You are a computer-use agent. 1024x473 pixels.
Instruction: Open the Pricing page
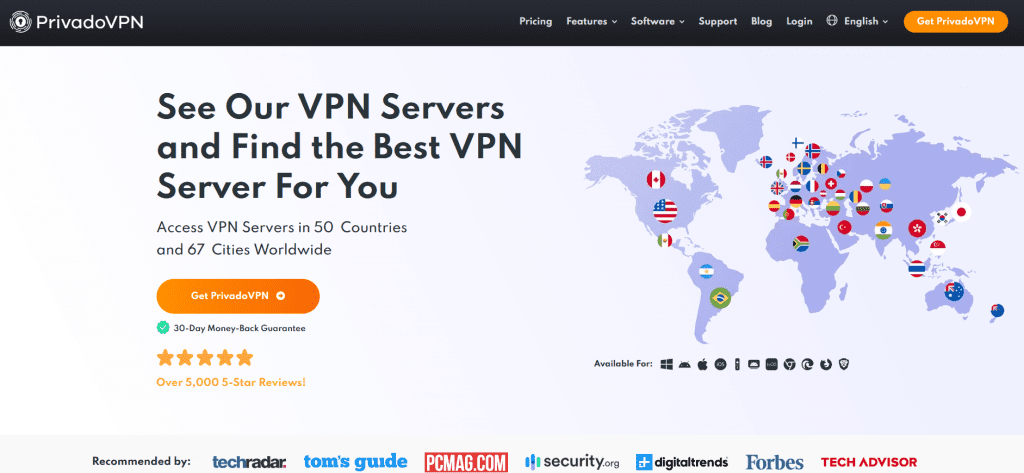coord(536,21)
